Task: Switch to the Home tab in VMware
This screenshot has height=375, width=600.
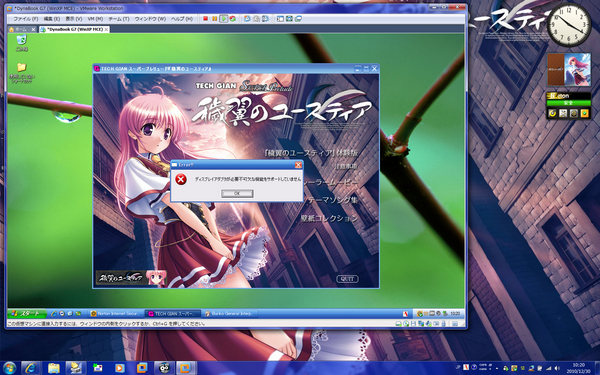Action: (22, 29)
